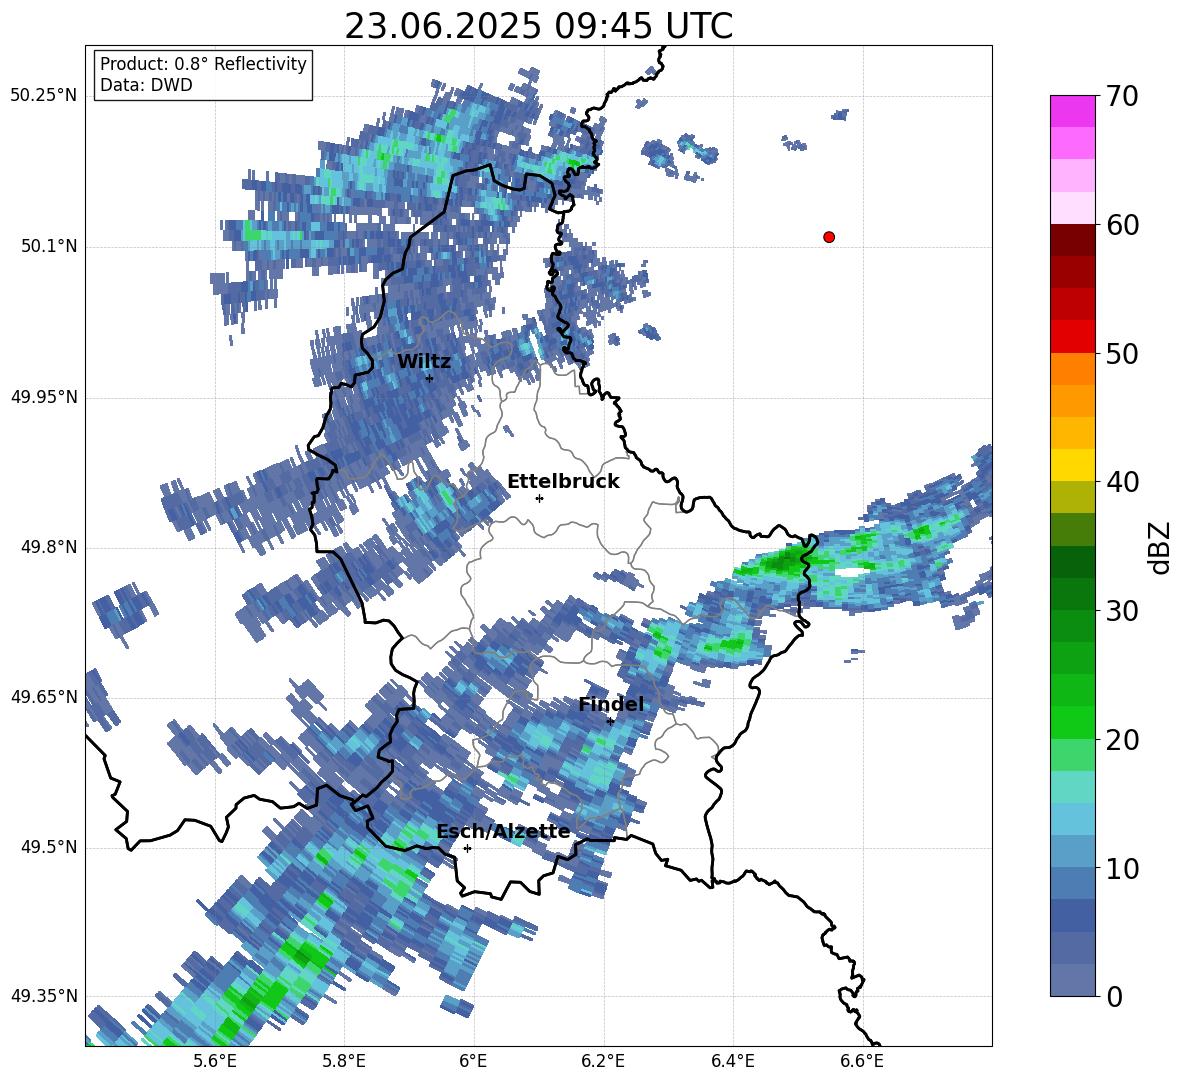The width and height of the screenshot is (1184, 1081).
Task: Click the 'Data: DWD' text
Action: 146,85
